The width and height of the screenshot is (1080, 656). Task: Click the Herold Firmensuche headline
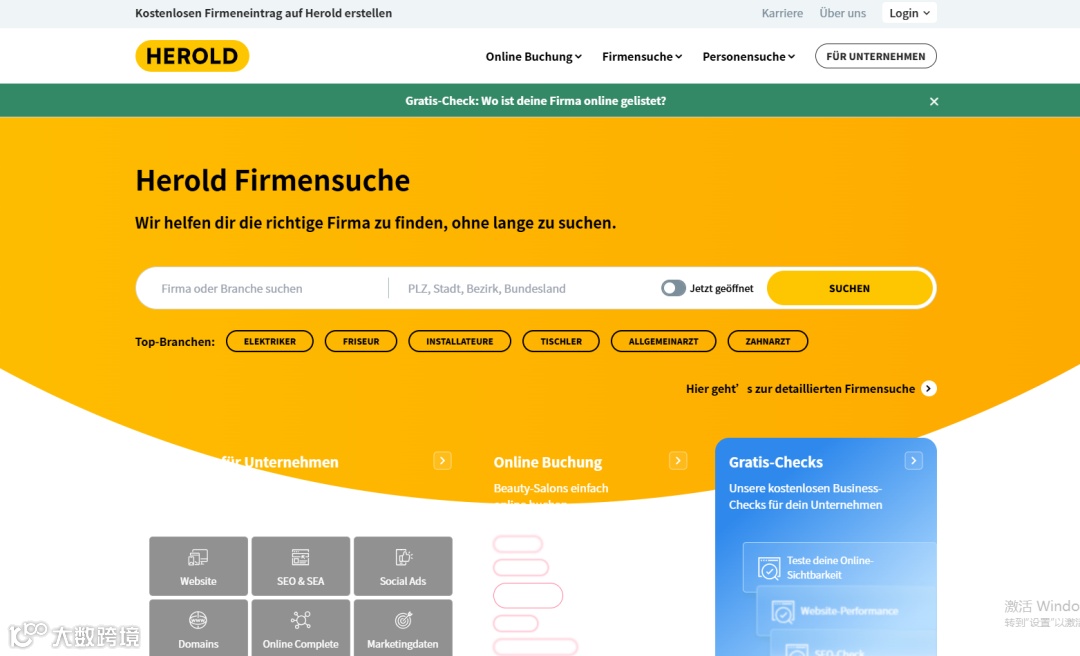[273, 181]
